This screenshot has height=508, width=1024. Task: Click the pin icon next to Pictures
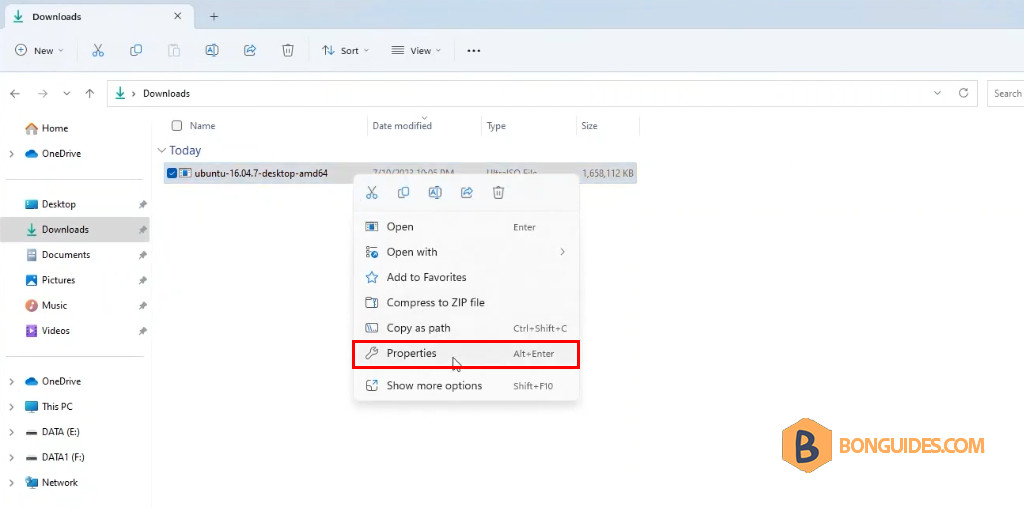point(142,280)
